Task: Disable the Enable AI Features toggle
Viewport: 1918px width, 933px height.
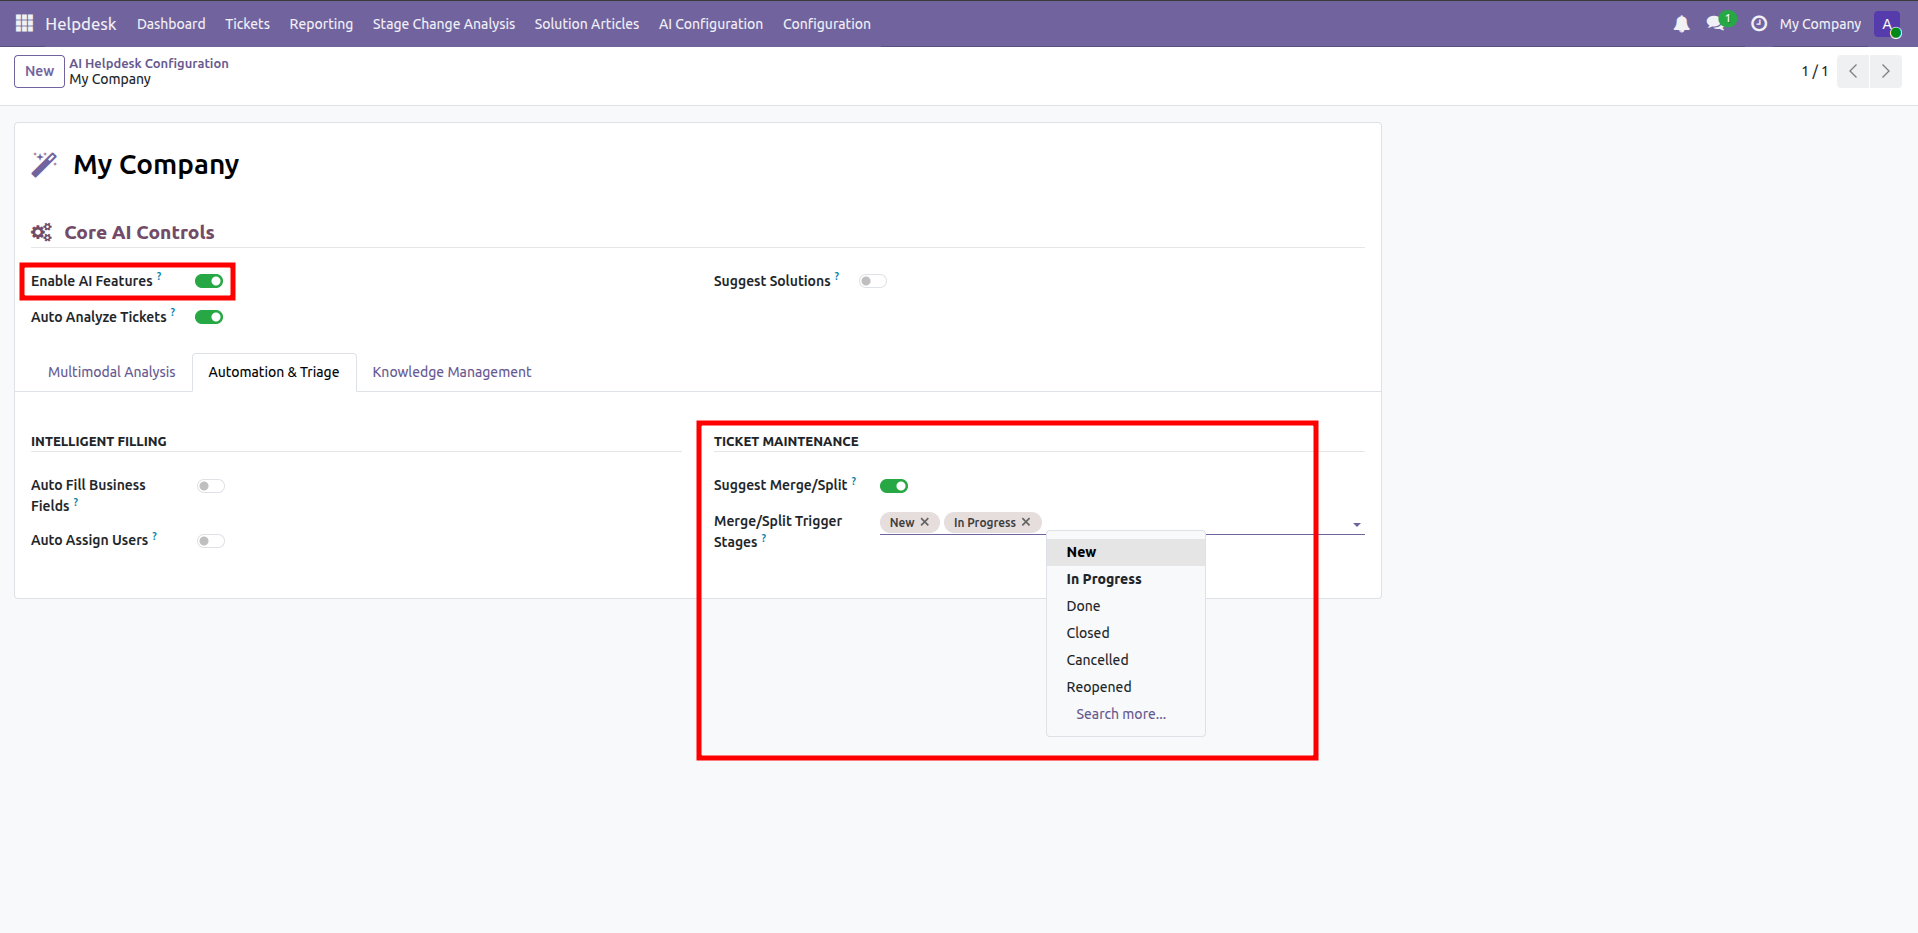Action: [x=209, y=281]
